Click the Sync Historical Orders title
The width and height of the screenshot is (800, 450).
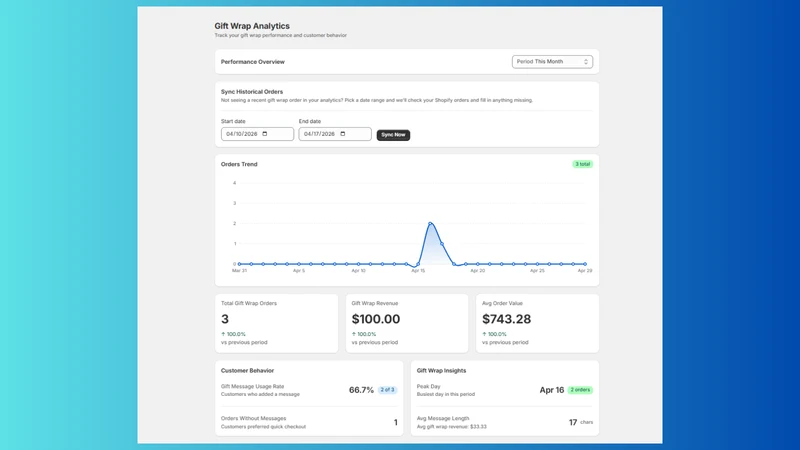coord(252,92)
